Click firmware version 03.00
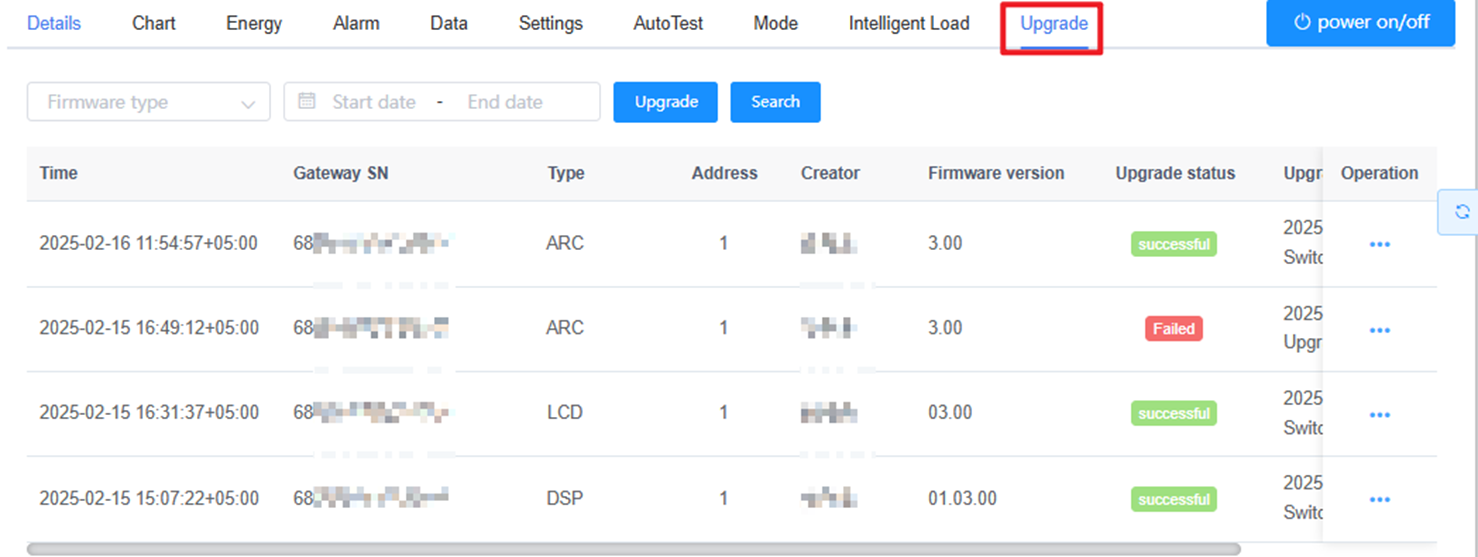 pyautogui.click(x=949, y=412)
